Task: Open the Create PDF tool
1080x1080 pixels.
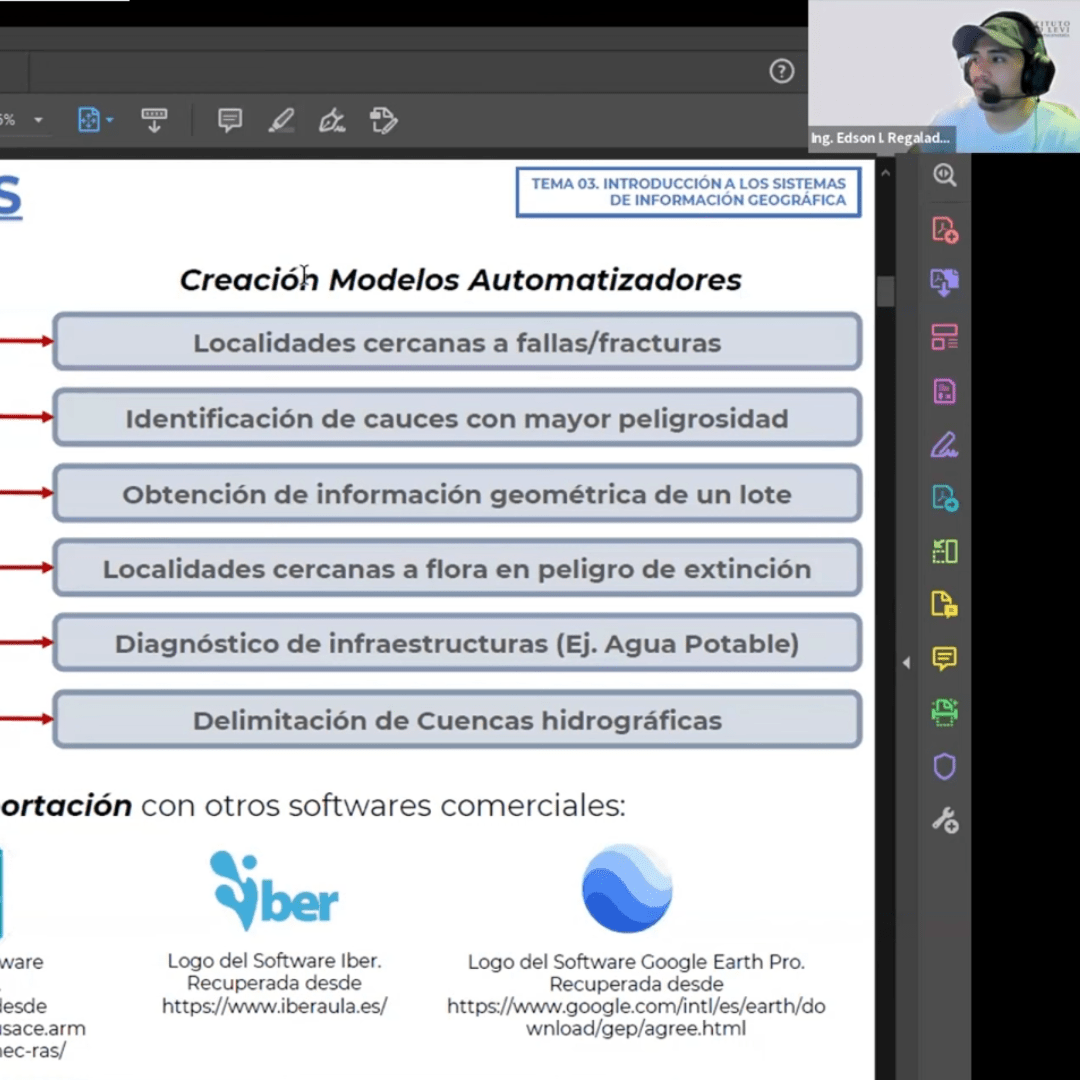Action: (x=945, y=230)
